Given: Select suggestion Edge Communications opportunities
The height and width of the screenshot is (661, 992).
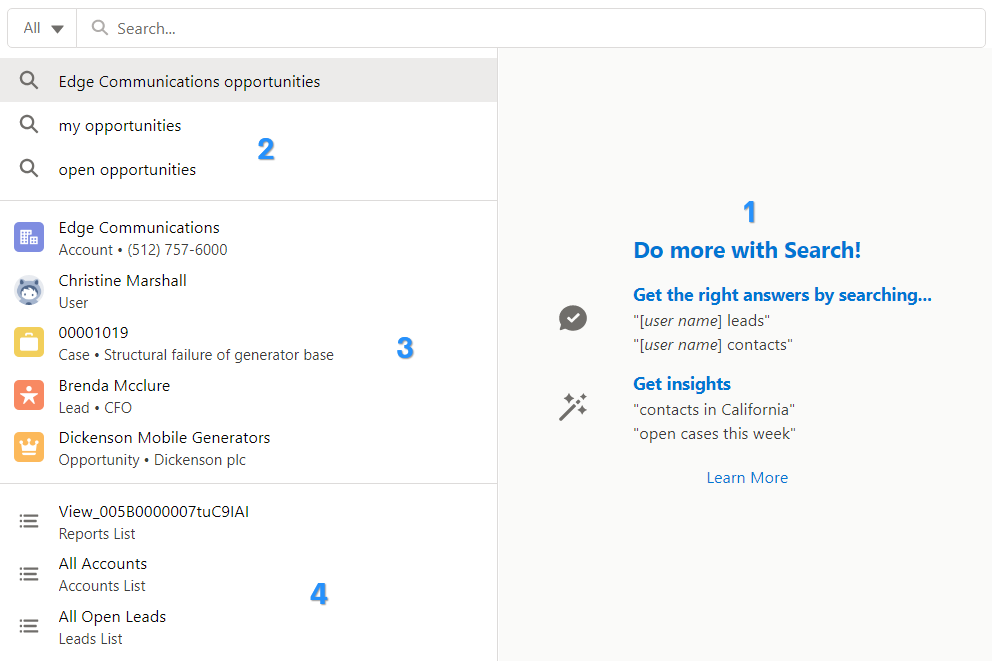Looking at the screenshot, I should point(249,81).
